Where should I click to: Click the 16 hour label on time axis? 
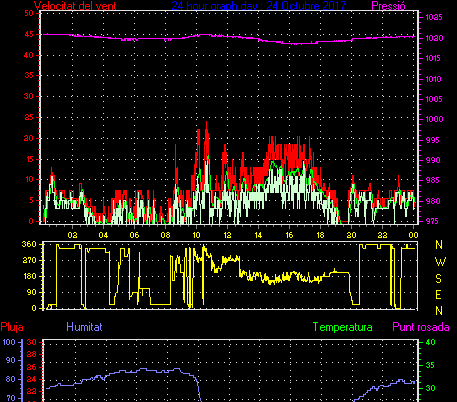pyautogui.click(x=289, y=235)
